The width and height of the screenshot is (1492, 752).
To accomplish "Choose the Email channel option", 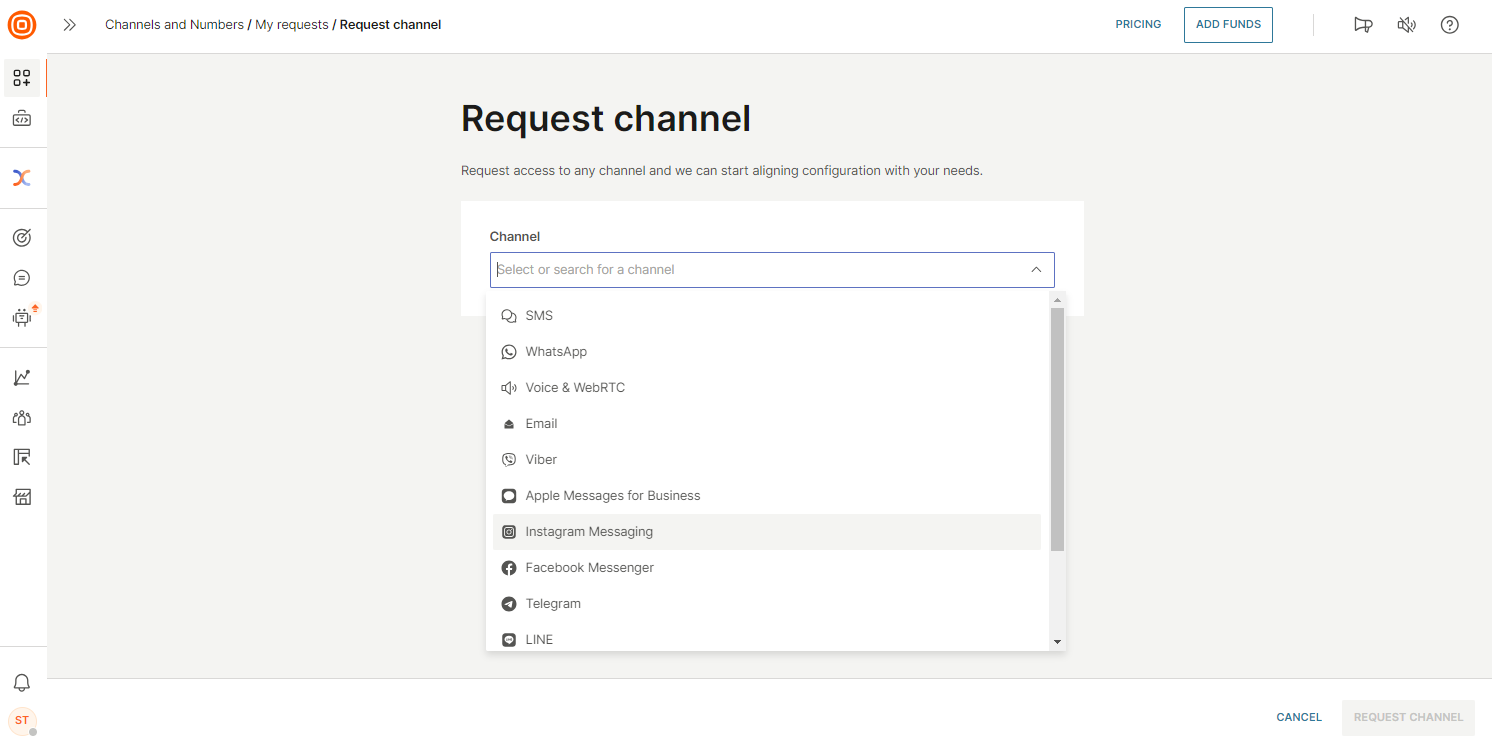I will 767,424.
